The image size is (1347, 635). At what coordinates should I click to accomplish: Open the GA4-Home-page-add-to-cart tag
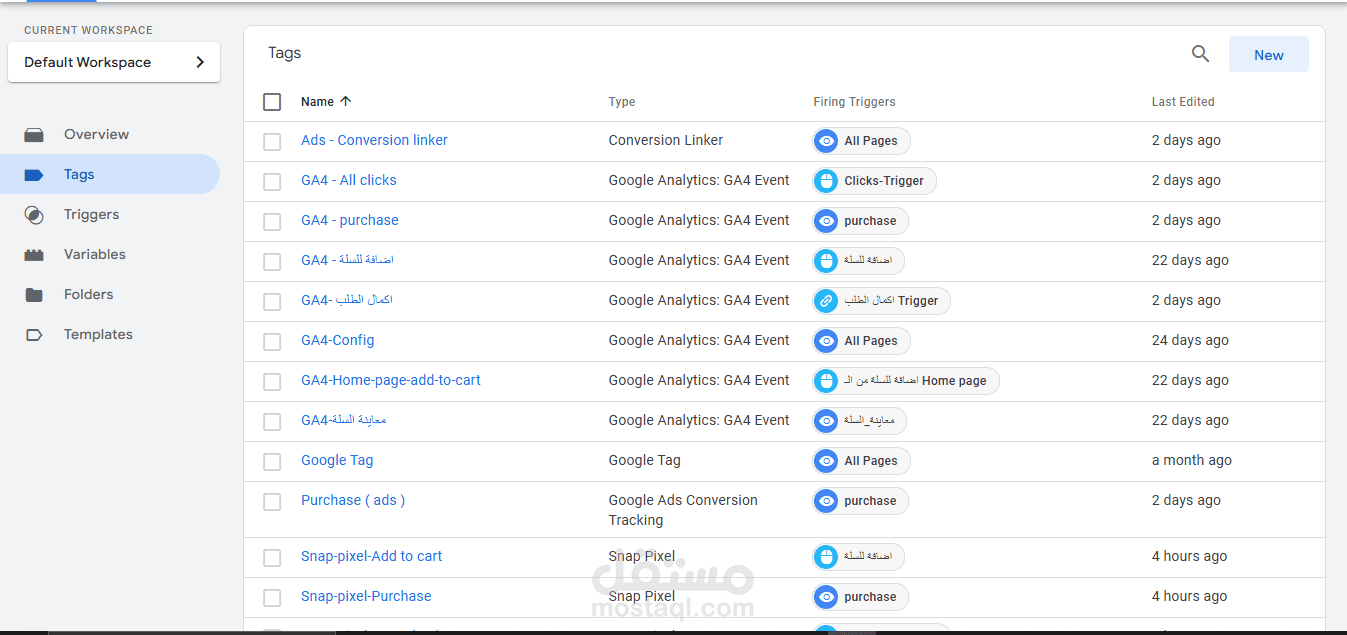point(391,380)
